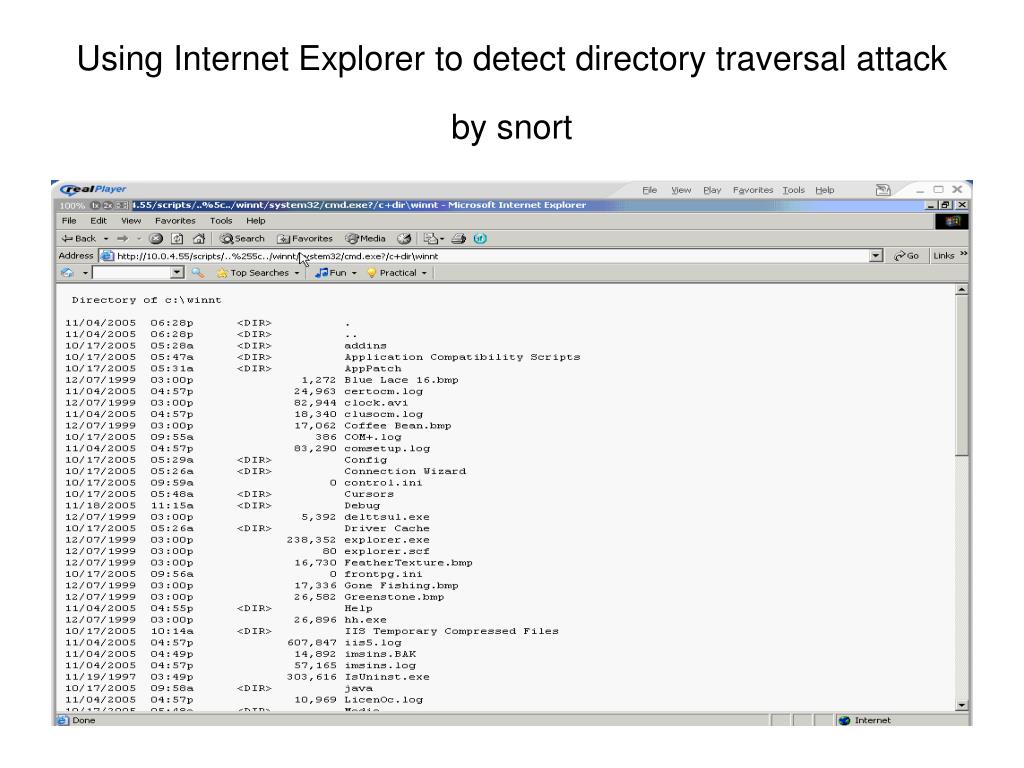Click the search toolbar home icon

(x=67, y=273)
